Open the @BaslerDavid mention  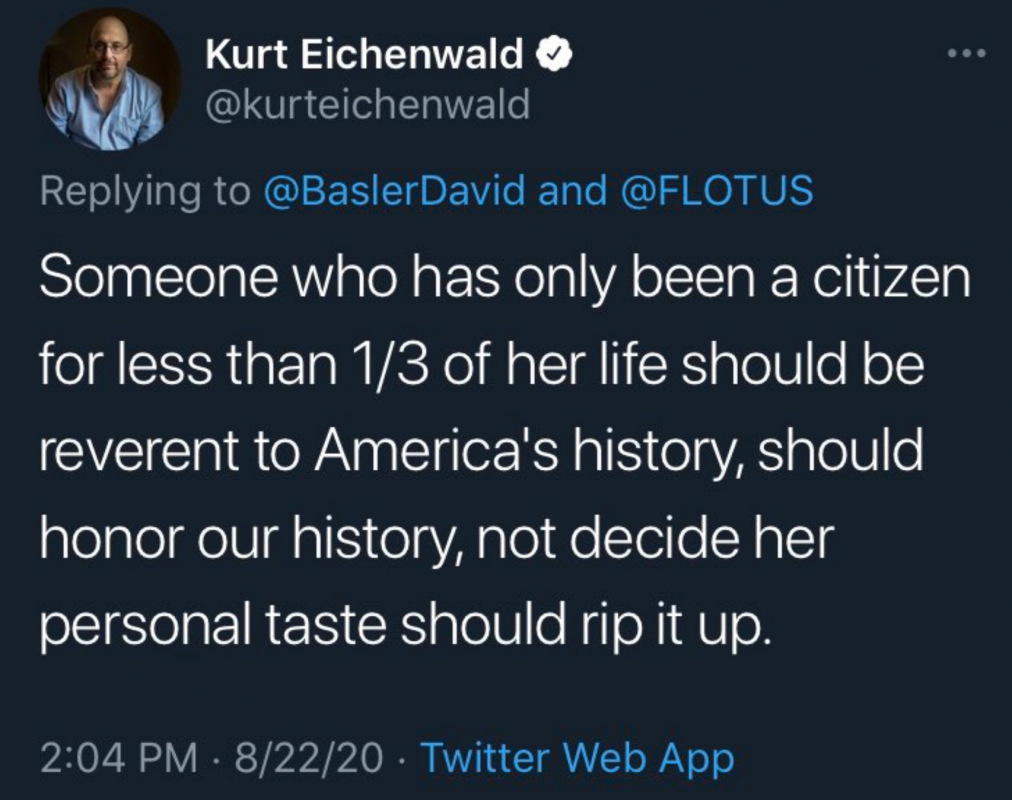(x=394, y=190)
